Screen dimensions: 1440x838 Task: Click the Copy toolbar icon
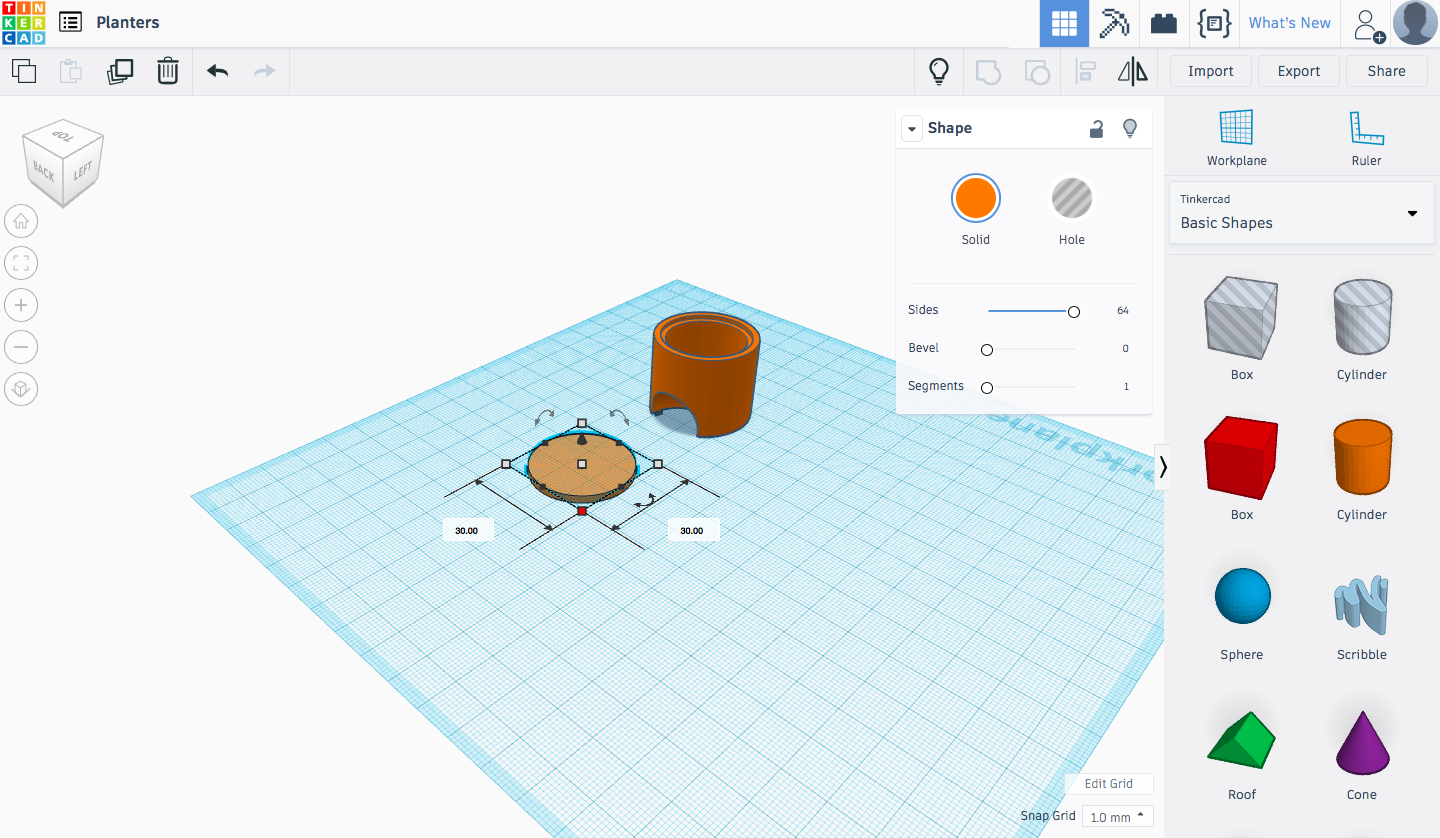(24, 71)
